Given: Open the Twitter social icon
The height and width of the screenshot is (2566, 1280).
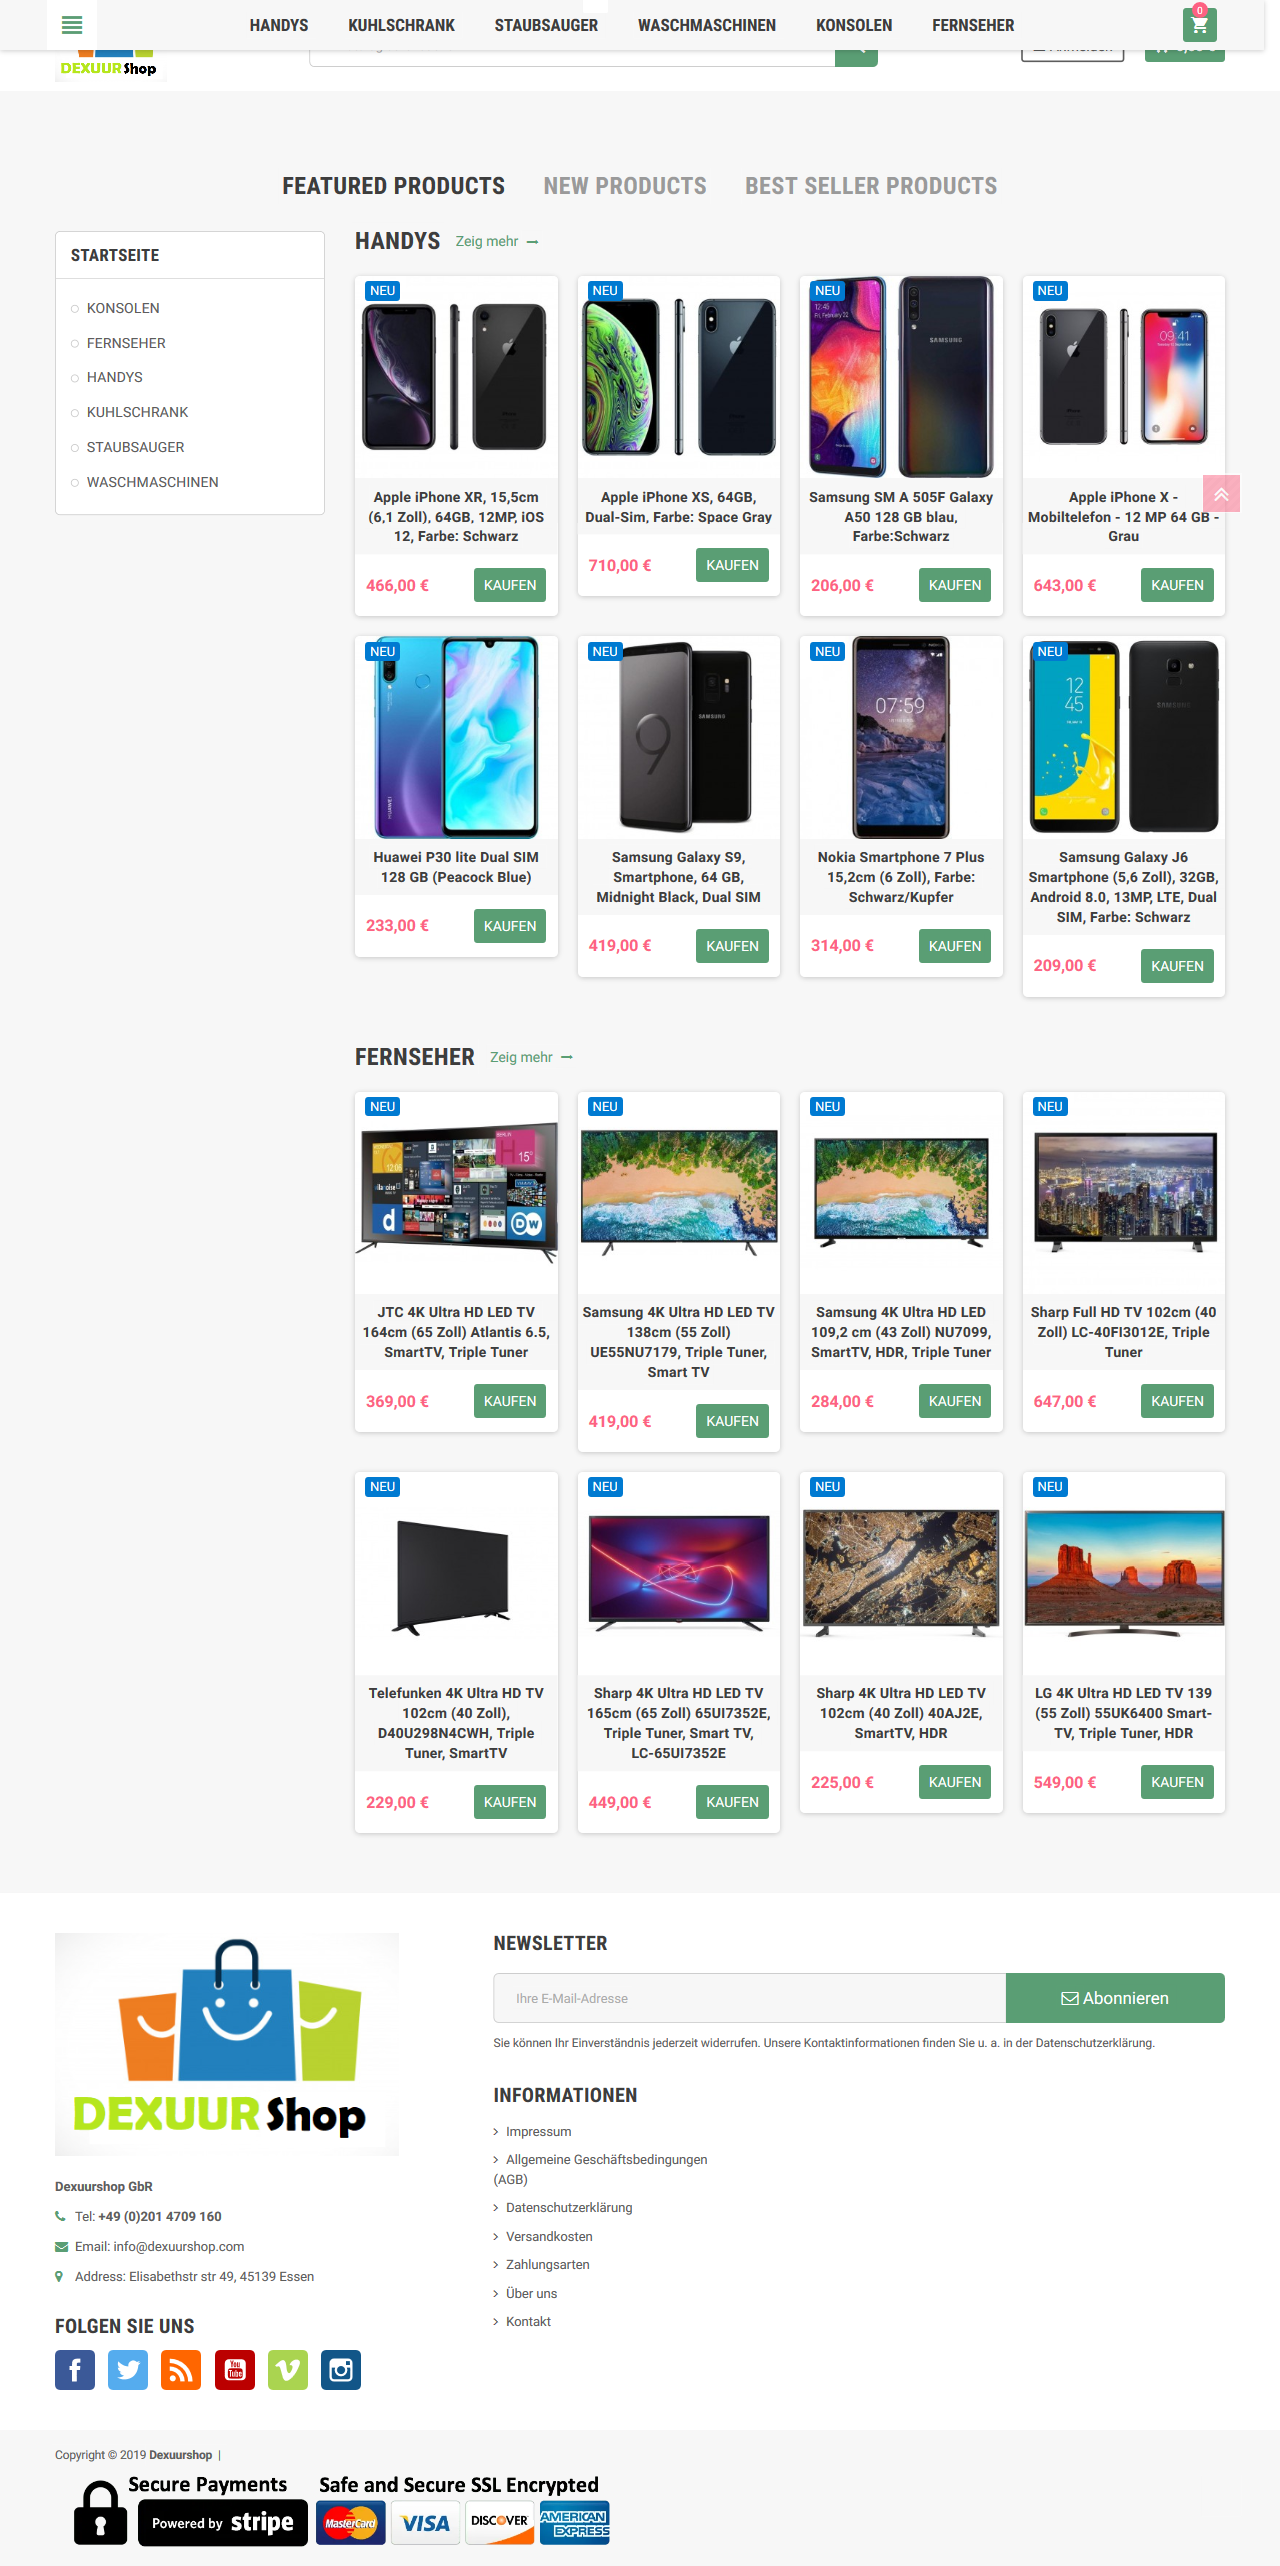Looking at the screenshot, I should pyautogui.click(x=128, y=2370).
